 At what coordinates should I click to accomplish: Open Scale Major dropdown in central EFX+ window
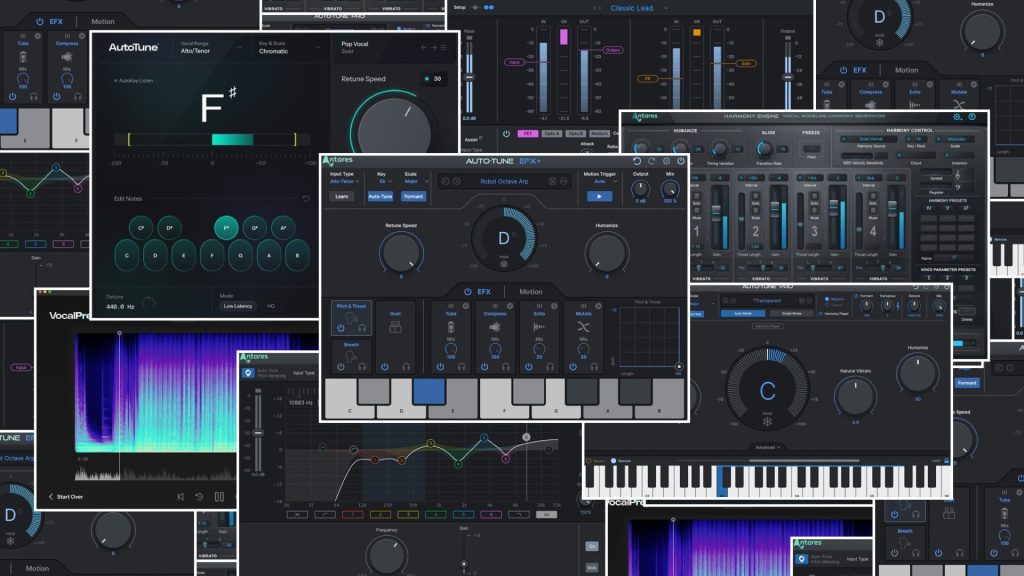[415, 182]
